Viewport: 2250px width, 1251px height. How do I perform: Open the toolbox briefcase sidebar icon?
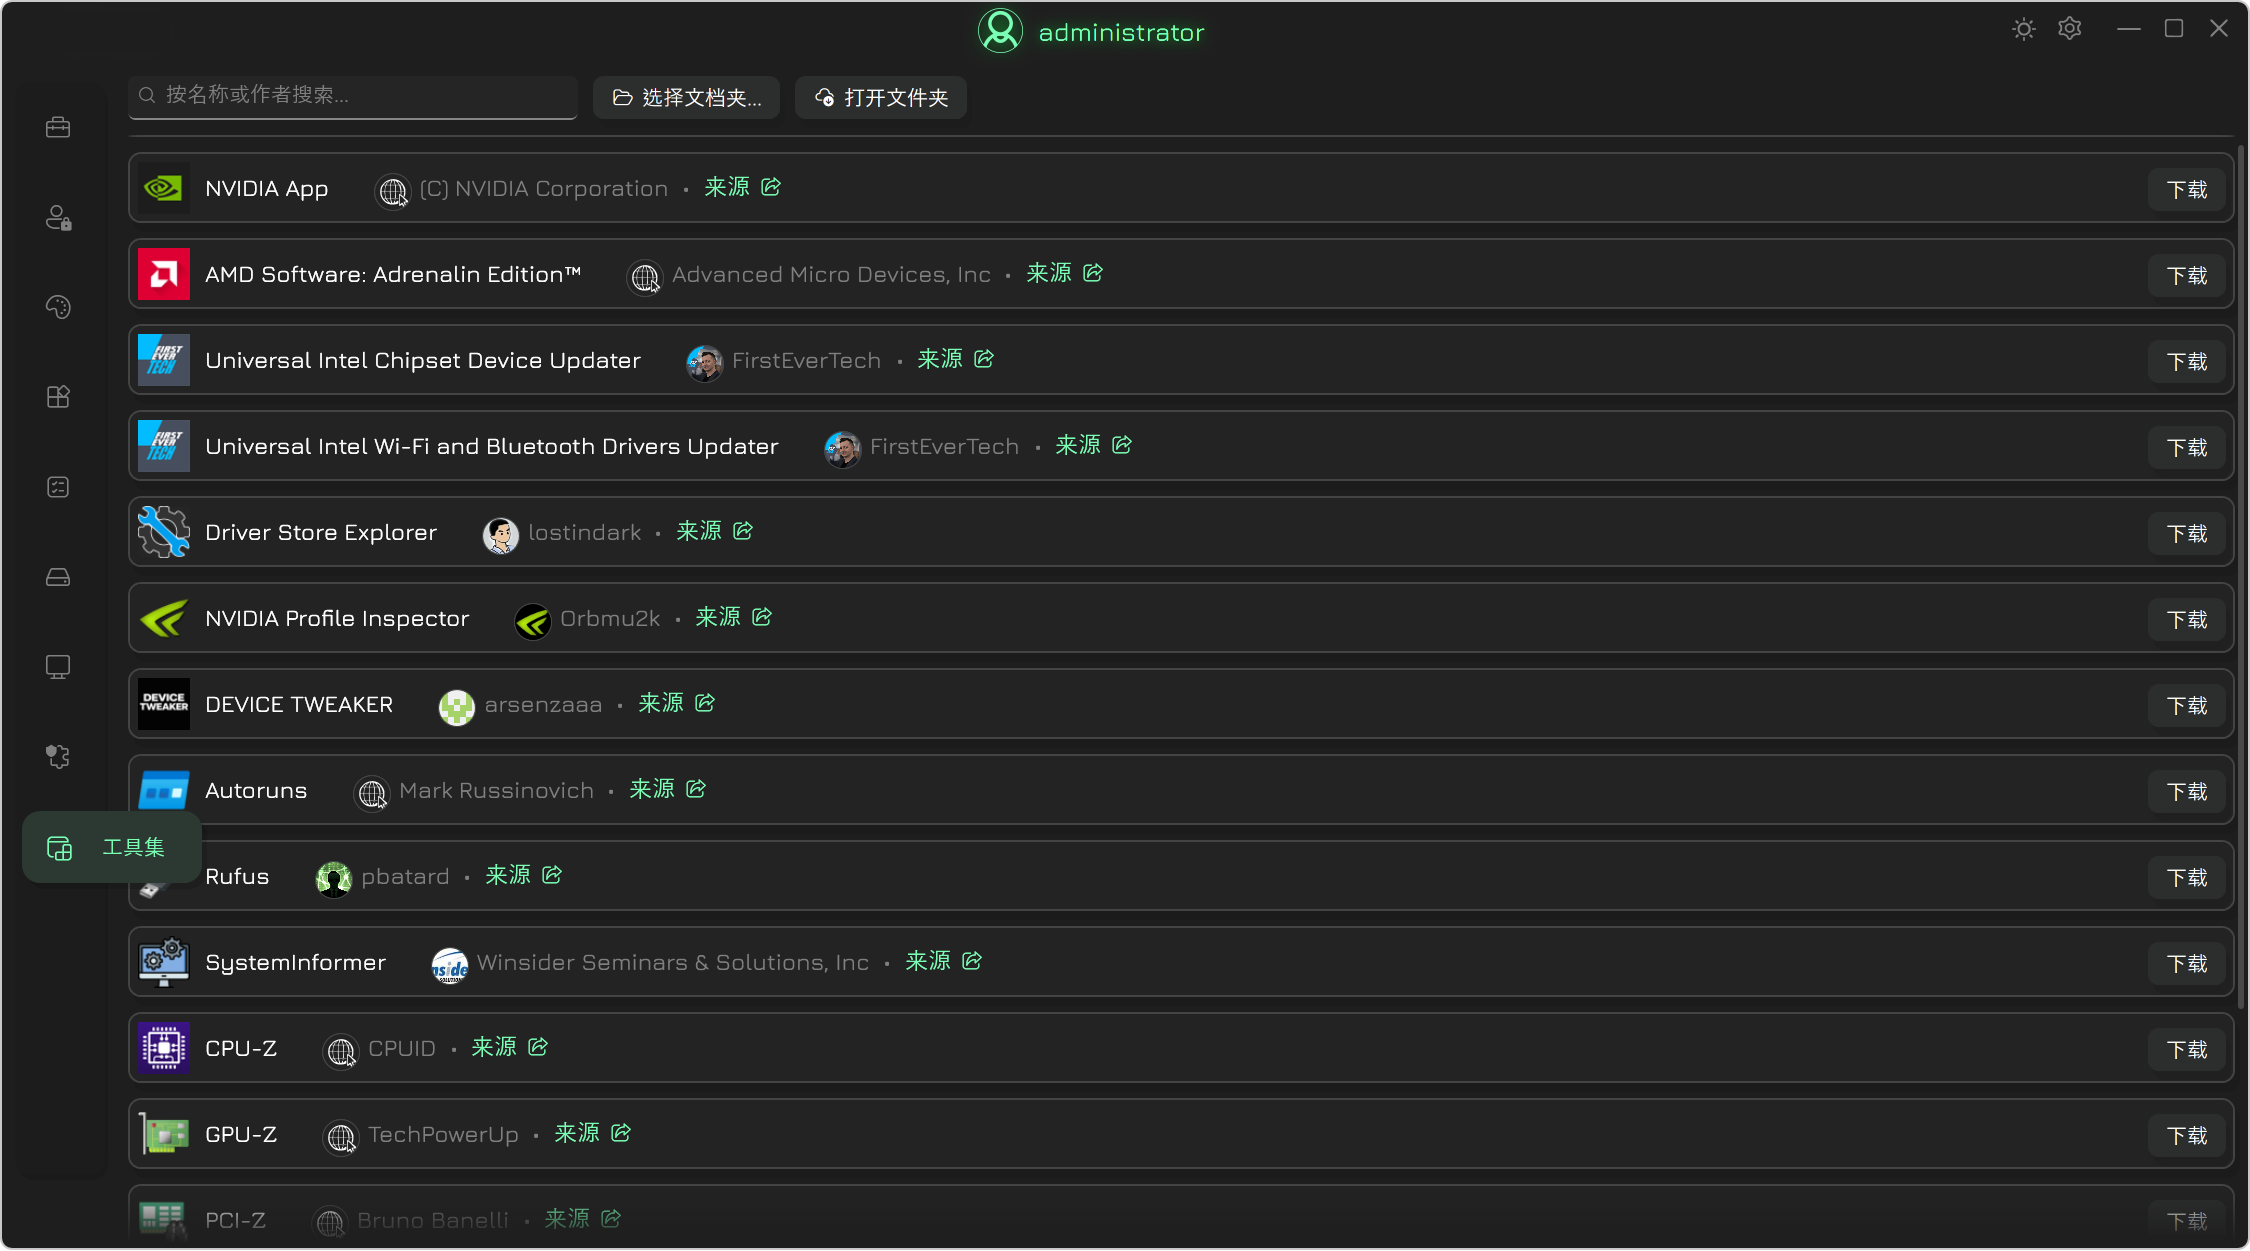click(x=58, y=127)
